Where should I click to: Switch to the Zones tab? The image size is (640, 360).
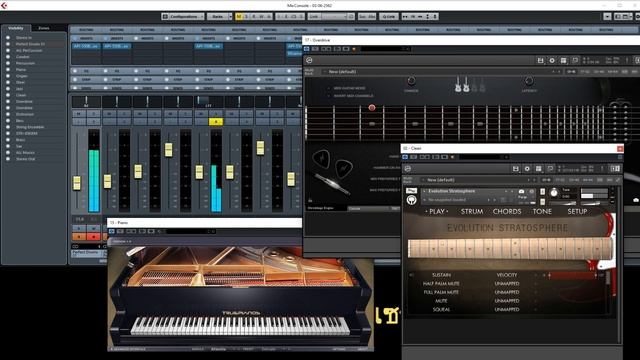click(x=44, y=28)
